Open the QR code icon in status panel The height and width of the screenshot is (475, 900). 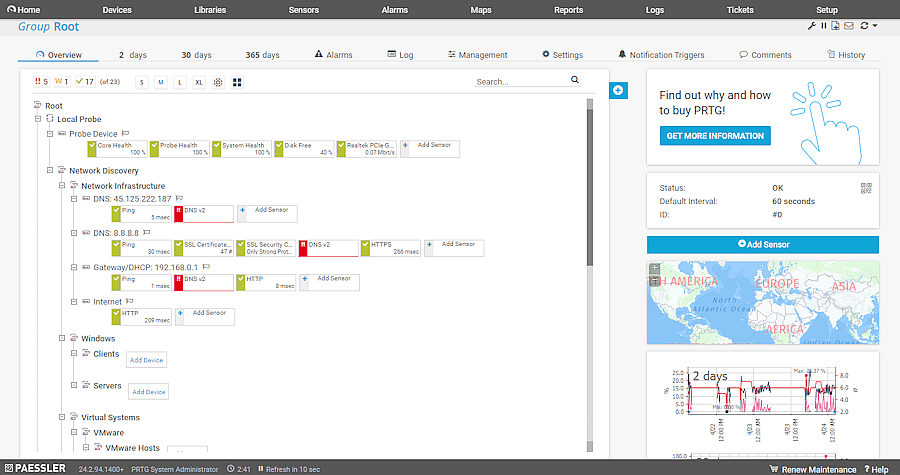866,188
